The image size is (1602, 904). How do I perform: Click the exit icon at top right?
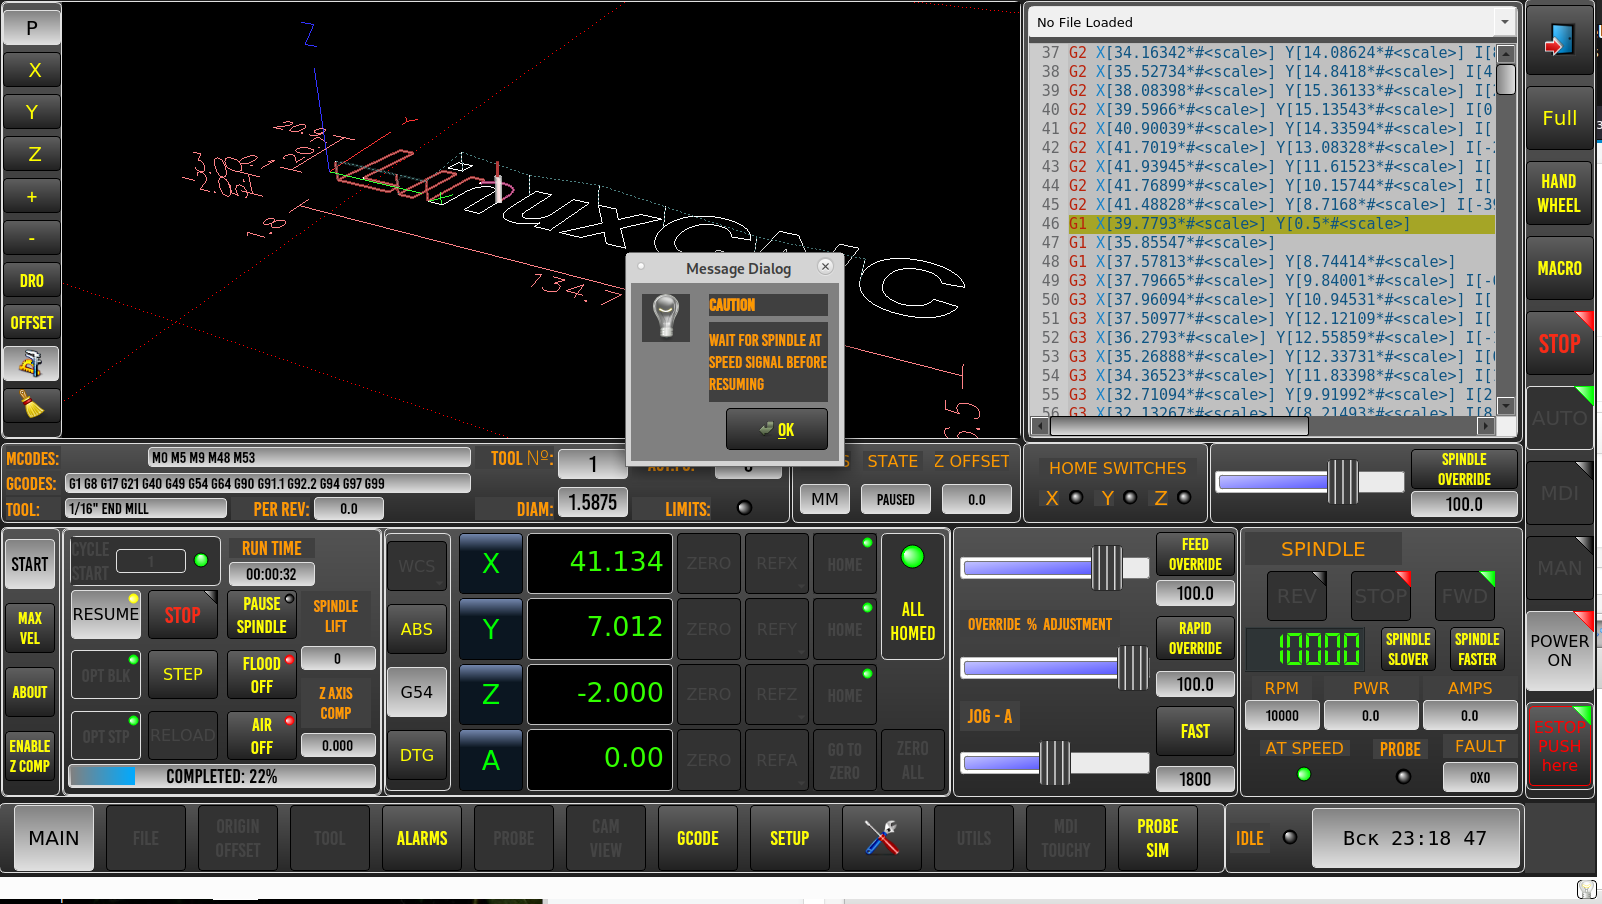tap(1559, 40)
